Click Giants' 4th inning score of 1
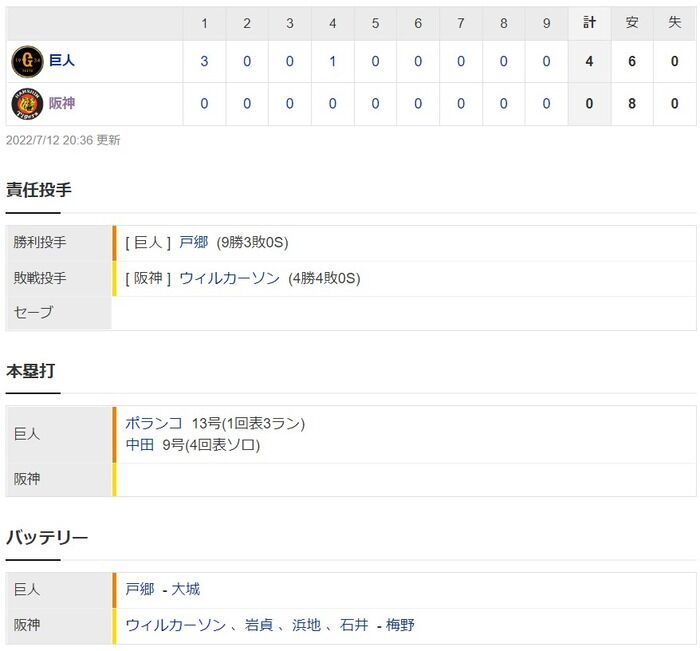 [x=332, y=61]
